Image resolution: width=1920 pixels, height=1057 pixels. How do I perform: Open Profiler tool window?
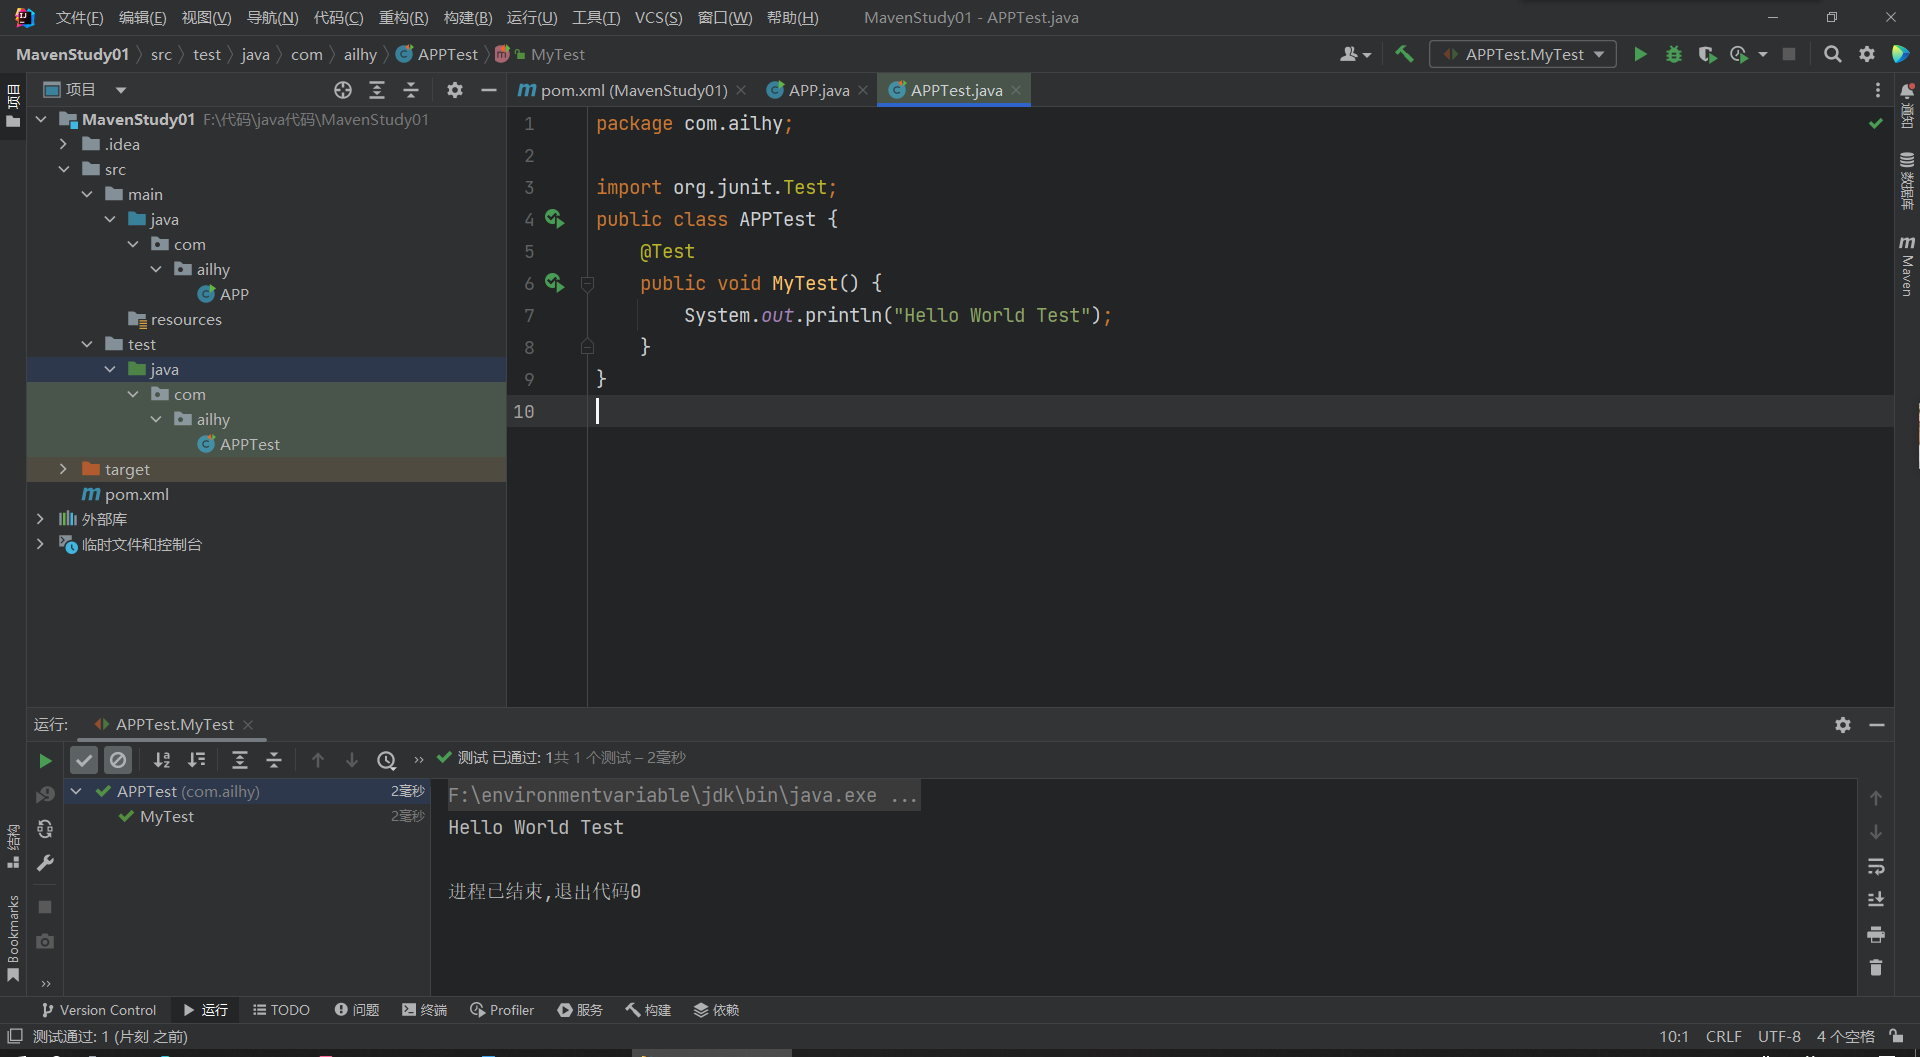(x=502, y=1010)
